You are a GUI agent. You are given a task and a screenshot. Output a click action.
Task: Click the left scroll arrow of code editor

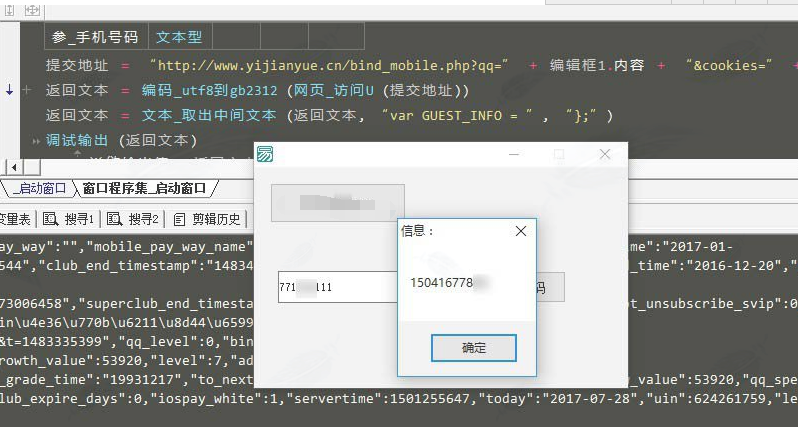pyautogui.click(x=14, y=167)
